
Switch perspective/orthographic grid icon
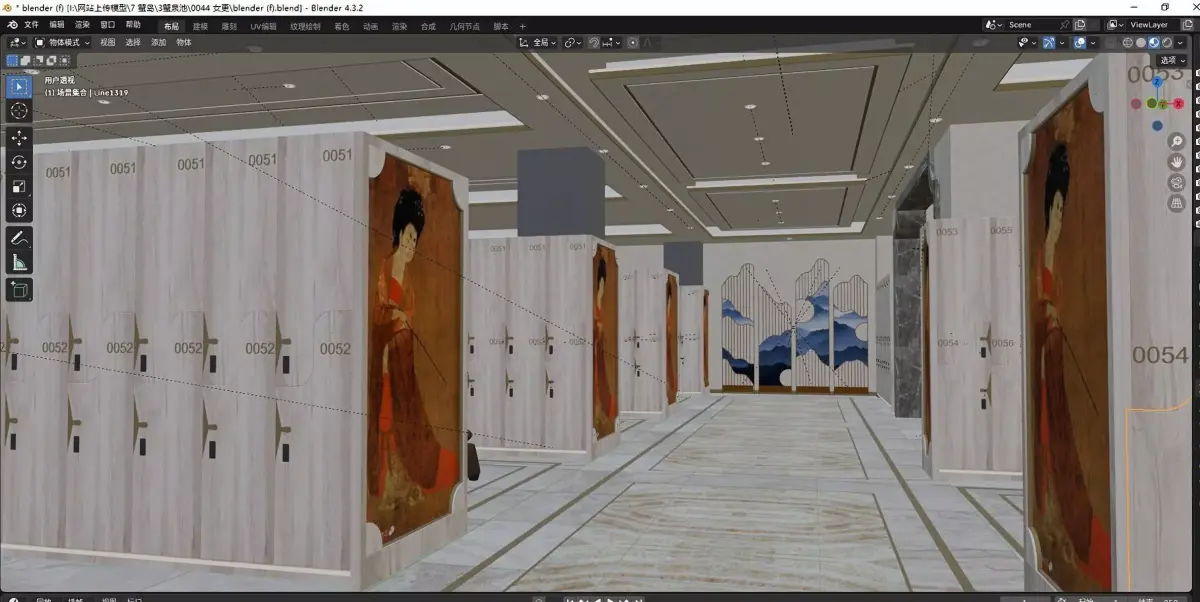[1177, 204]
